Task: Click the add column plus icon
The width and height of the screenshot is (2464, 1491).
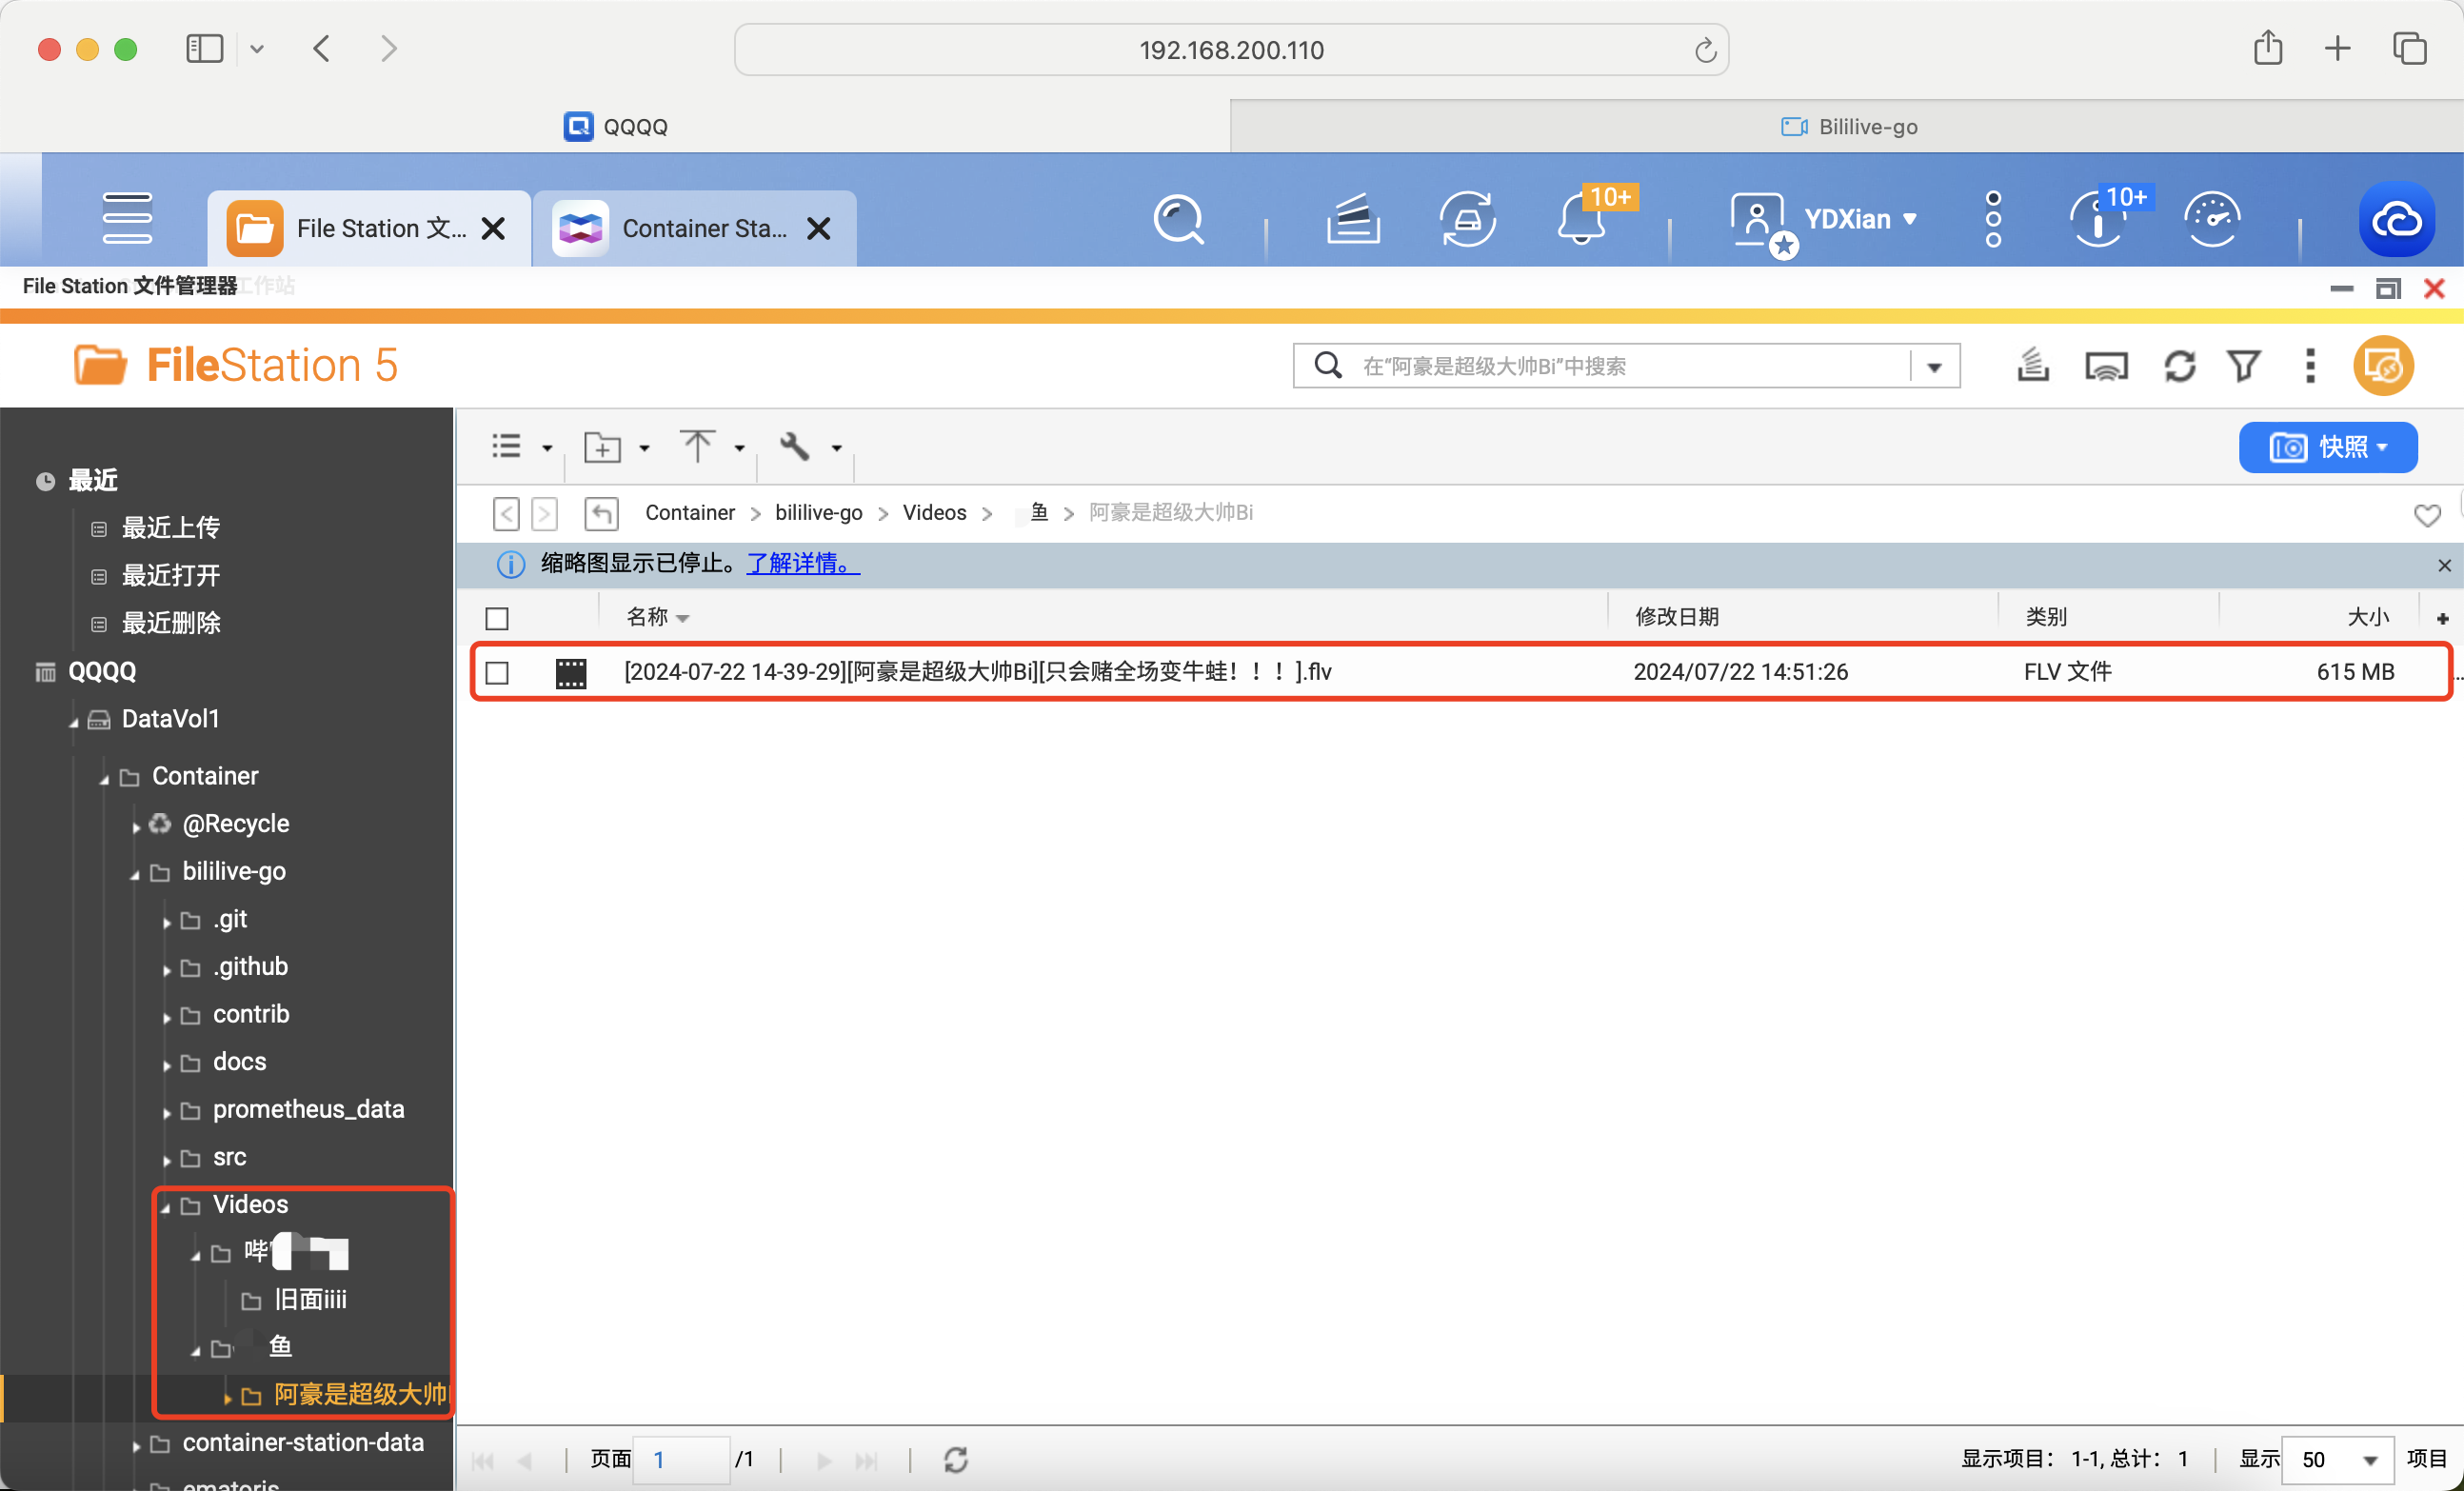Action: point(2443,619)
